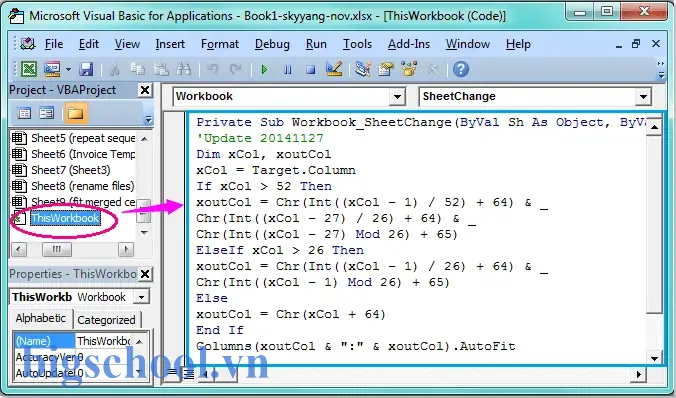The image size is (676, 398).
Task: Open the Format menu
Action: [219, 44]
